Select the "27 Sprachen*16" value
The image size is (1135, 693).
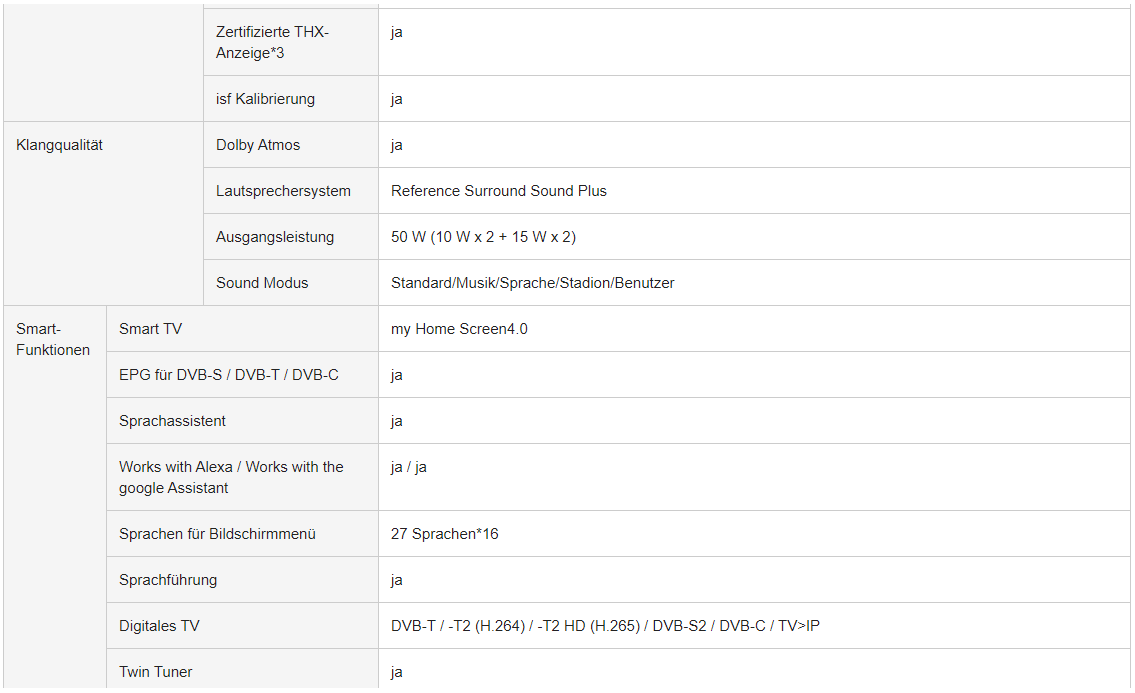coord(445,534)
